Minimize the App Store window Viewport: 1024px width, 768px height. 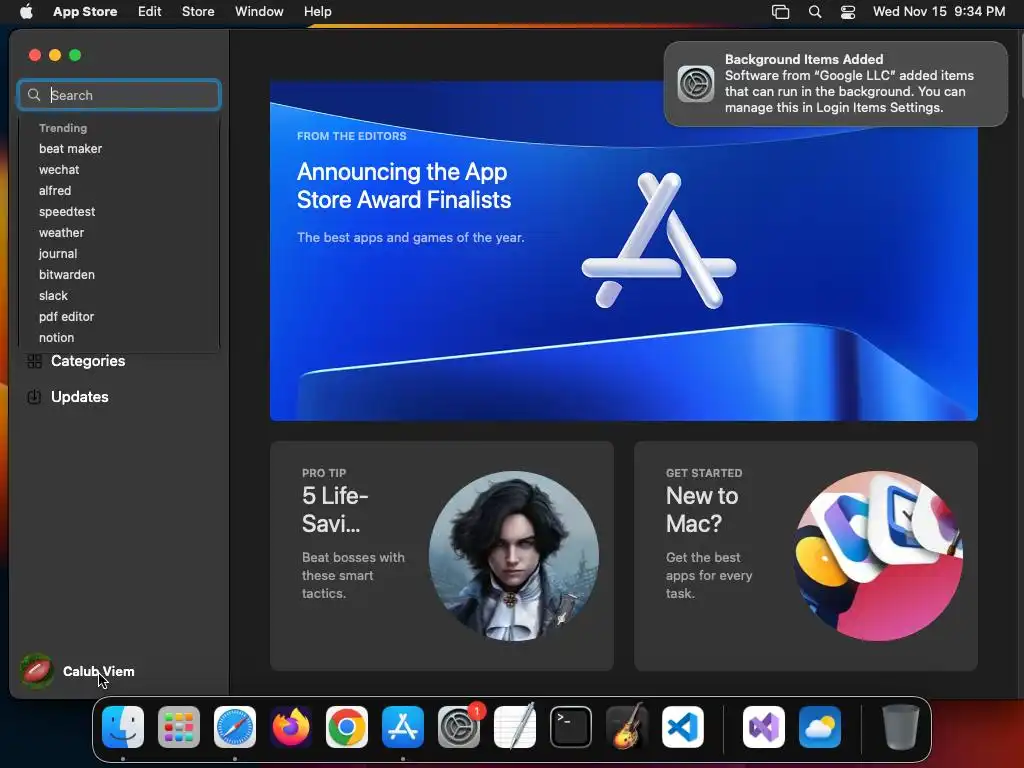[56, 56]
